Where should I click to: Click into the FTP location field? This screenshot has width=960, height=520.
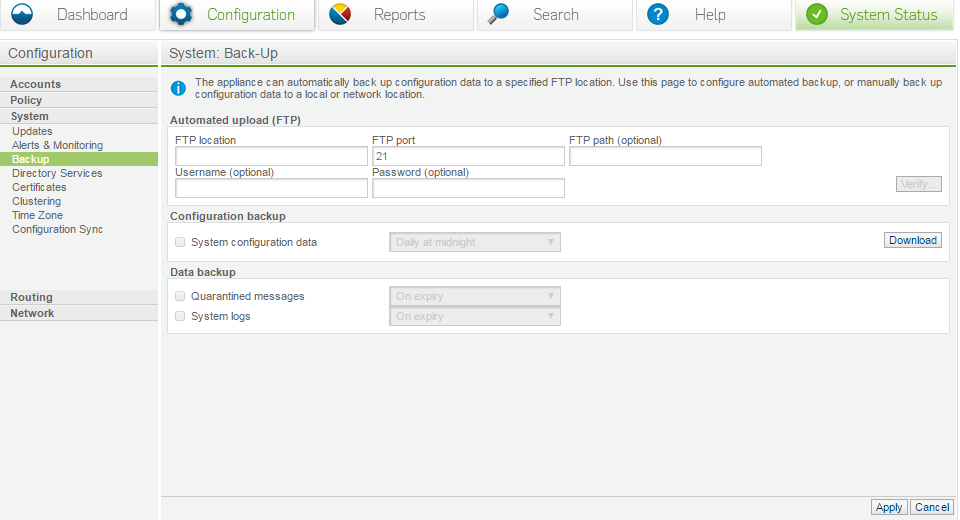(271, 156)
